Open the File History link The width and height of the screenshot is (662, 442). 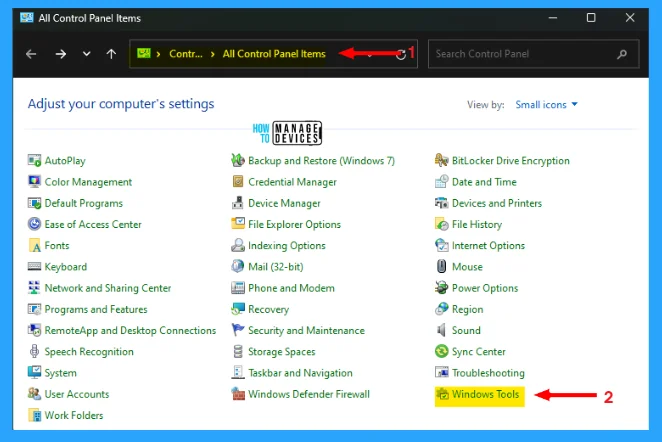(x=477, y=224)
